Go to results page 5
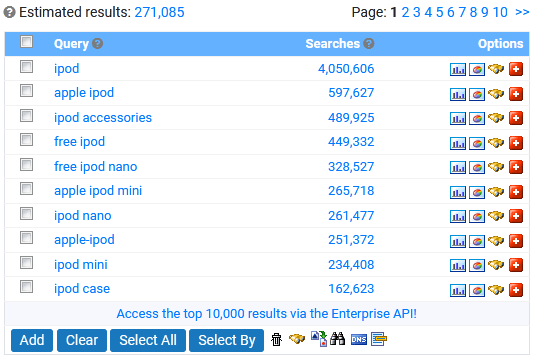This screenshot has width=534, height=360. point(440,12)
